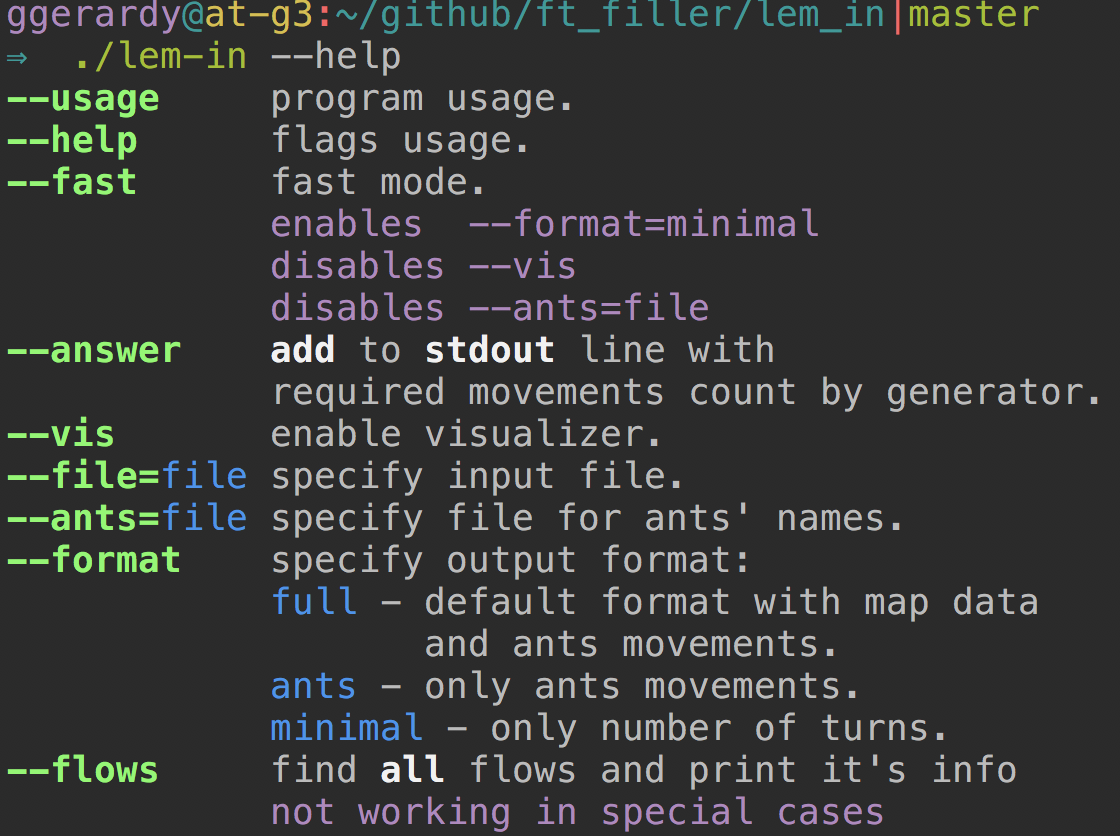Click 'not working in special cases' note
The image size is (1120, 836).
(x=577, y=812)
